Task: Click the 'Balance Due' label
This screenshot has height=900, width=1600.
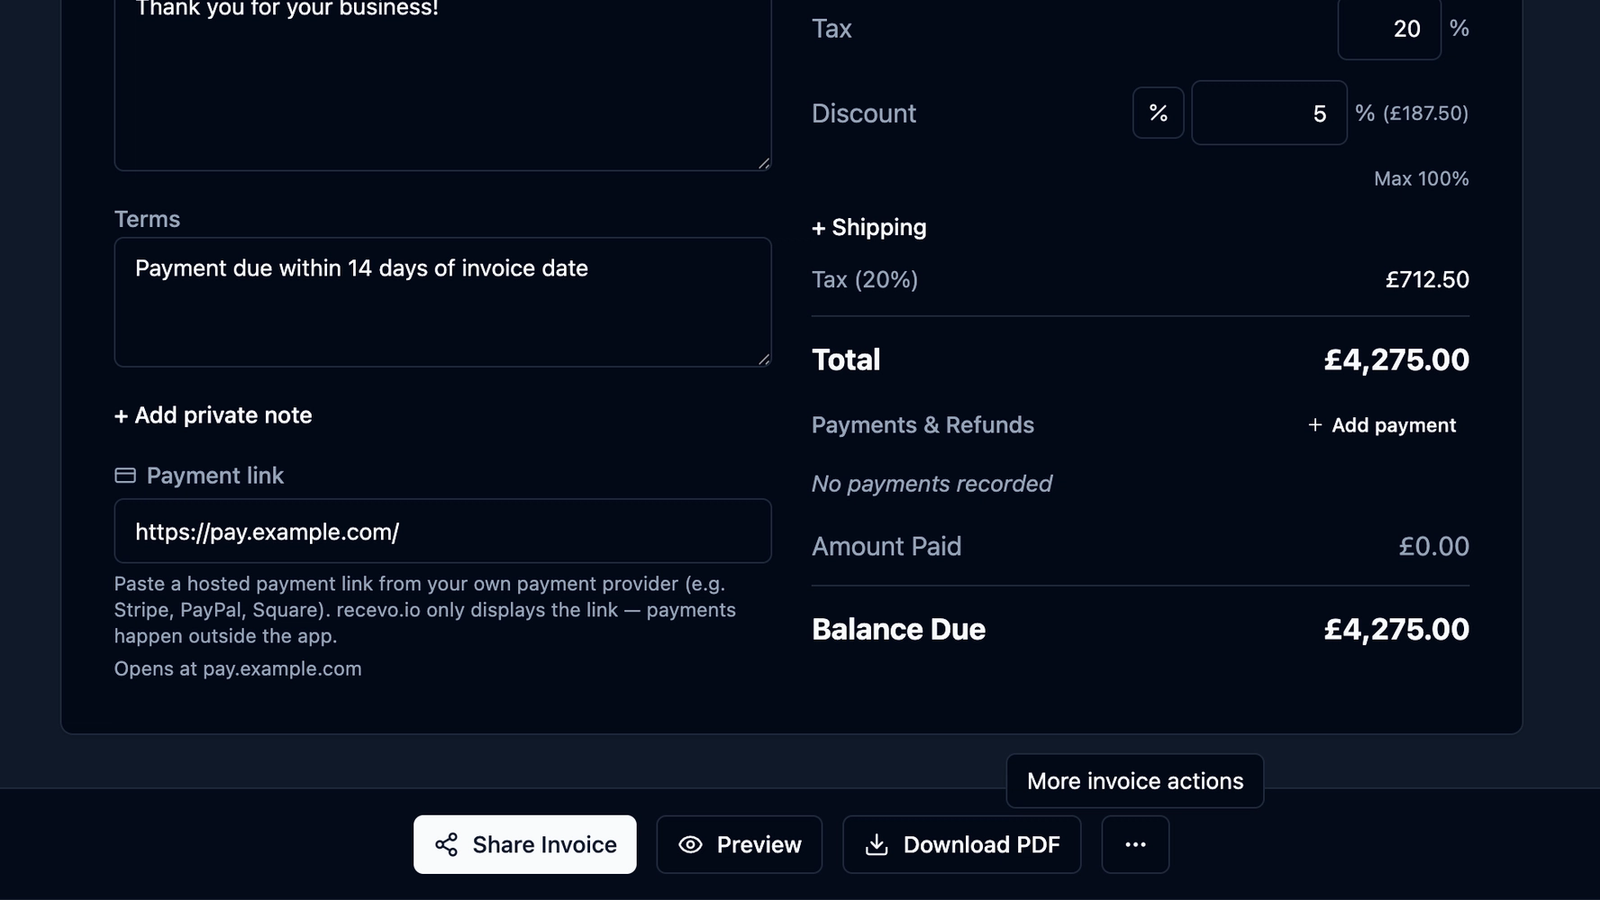Action: pos(899,629)
